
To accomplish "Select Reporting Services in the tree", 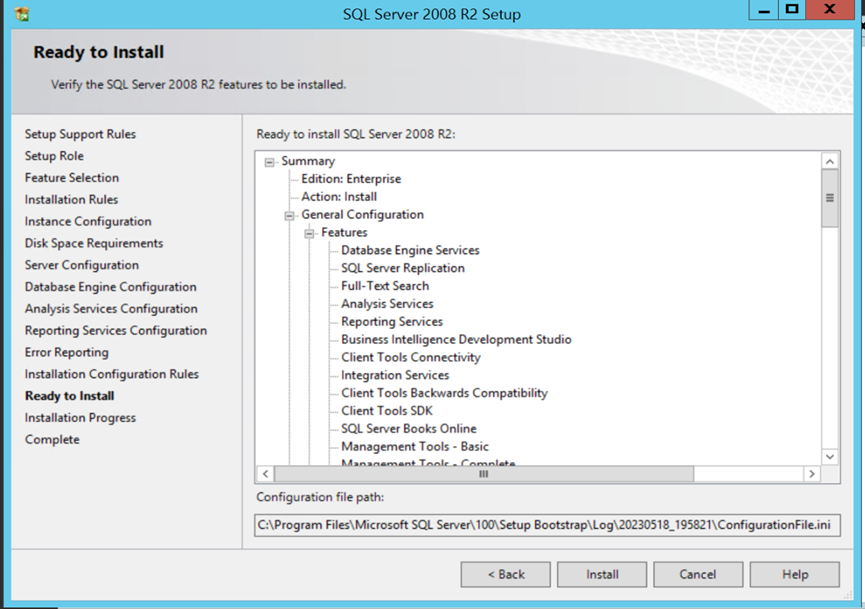I will pyautogui.click(x=392, y=322).
